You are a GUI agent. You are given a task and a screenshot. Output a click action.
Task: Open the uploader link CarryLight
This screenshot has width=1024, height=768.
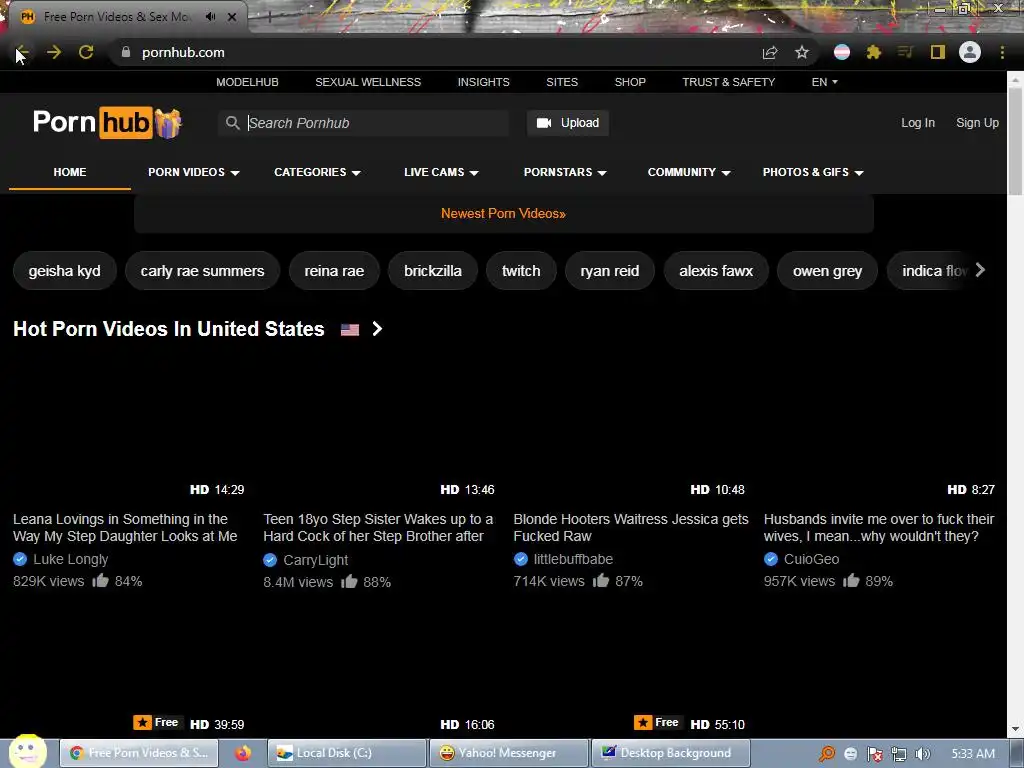click(315, 560)
